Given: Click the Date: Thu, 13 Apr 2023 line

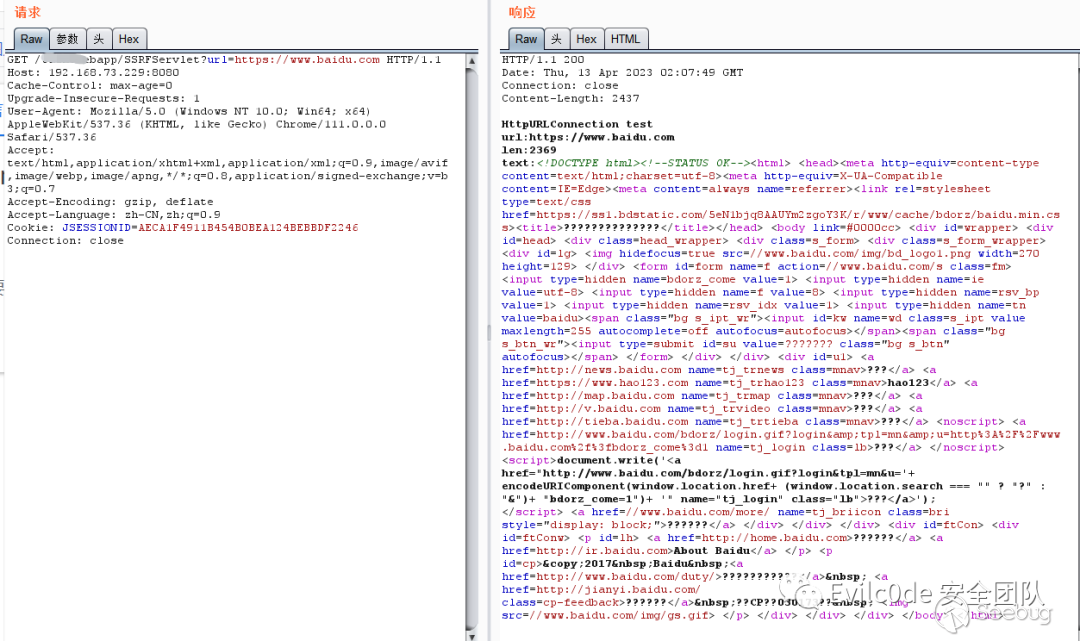Looking at the screenshot, I should 622,72.
